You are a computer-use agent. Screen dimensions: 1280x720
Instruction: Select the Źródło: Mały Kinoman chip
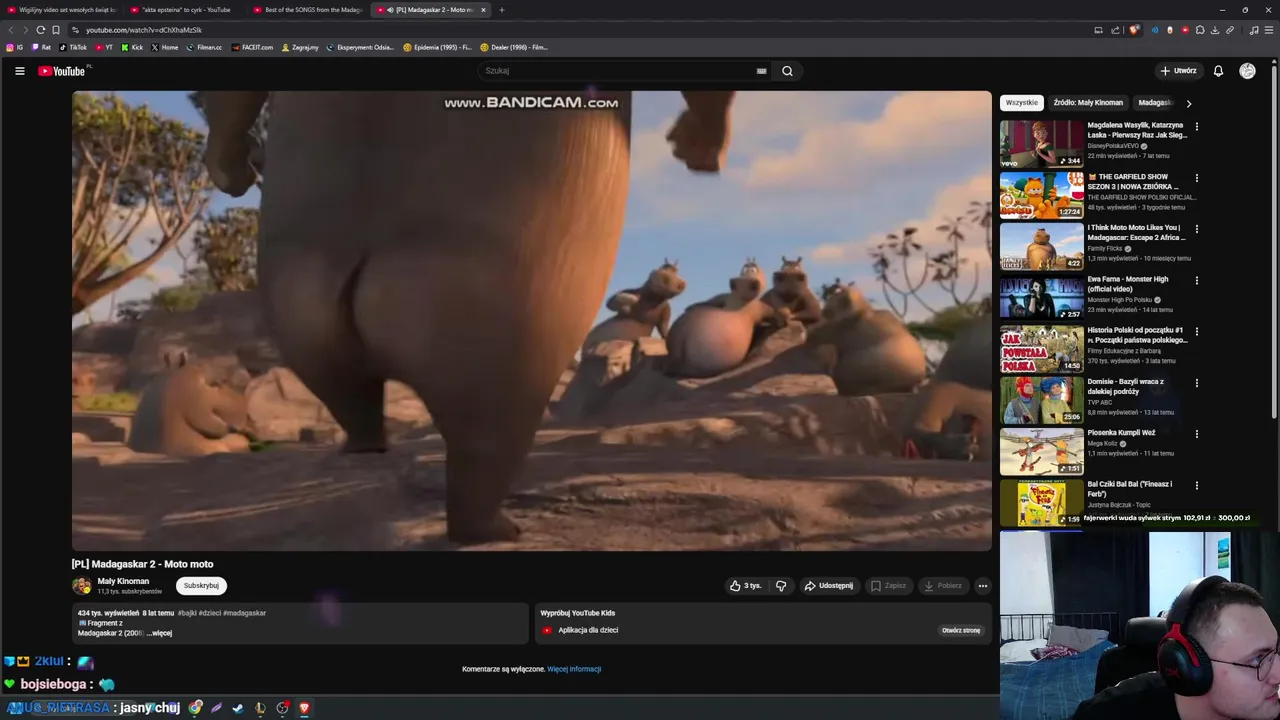click(1088, 103)
